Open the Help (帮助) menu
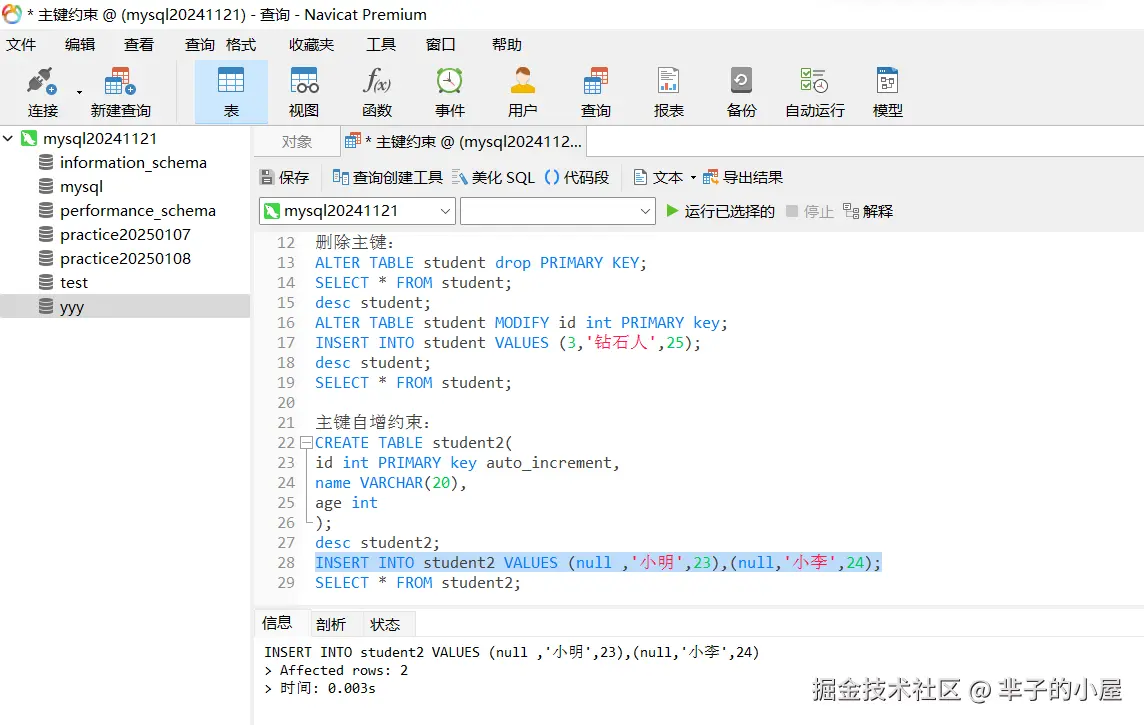 tap(507, 44)
